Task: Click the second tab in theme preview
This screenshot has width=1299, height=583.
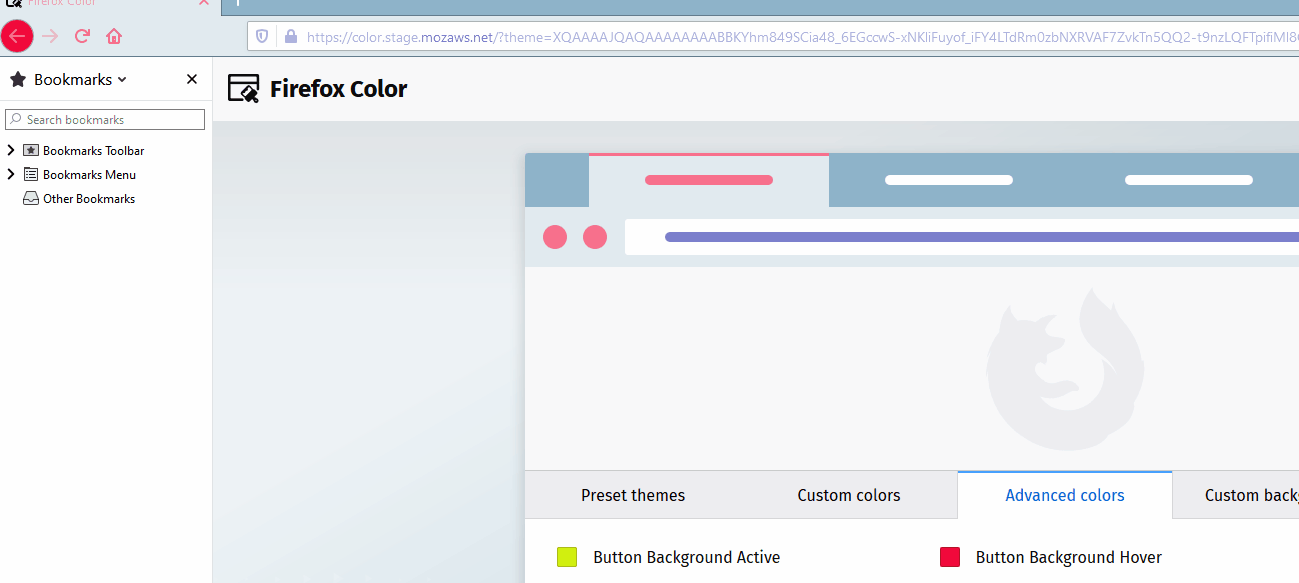Action: pos(949,180)
